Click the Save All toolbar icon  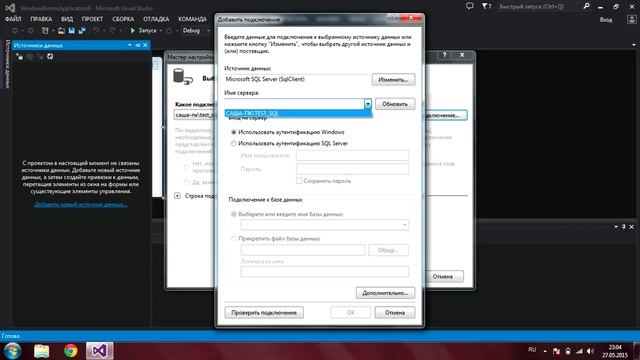click(x=82, y=31)
